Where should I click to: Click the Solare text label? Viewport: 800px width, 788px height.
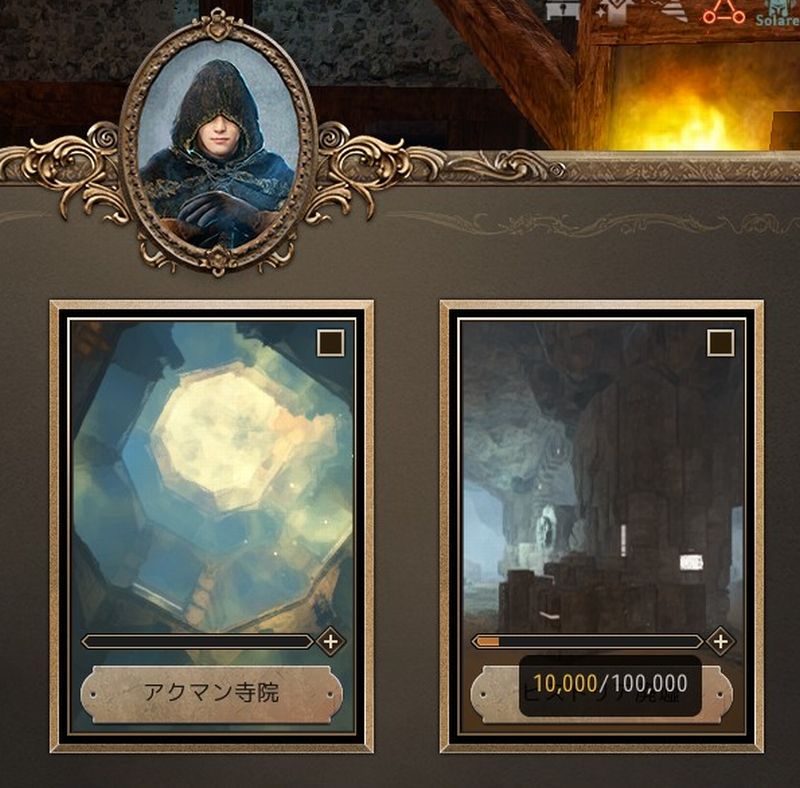point(778,20)
